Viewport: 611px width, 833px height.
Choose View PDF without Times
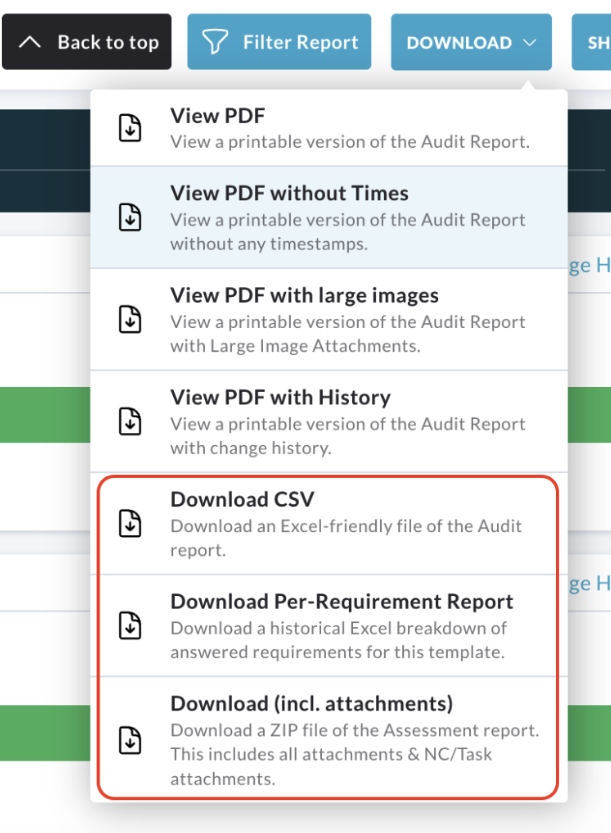(329, 217)
